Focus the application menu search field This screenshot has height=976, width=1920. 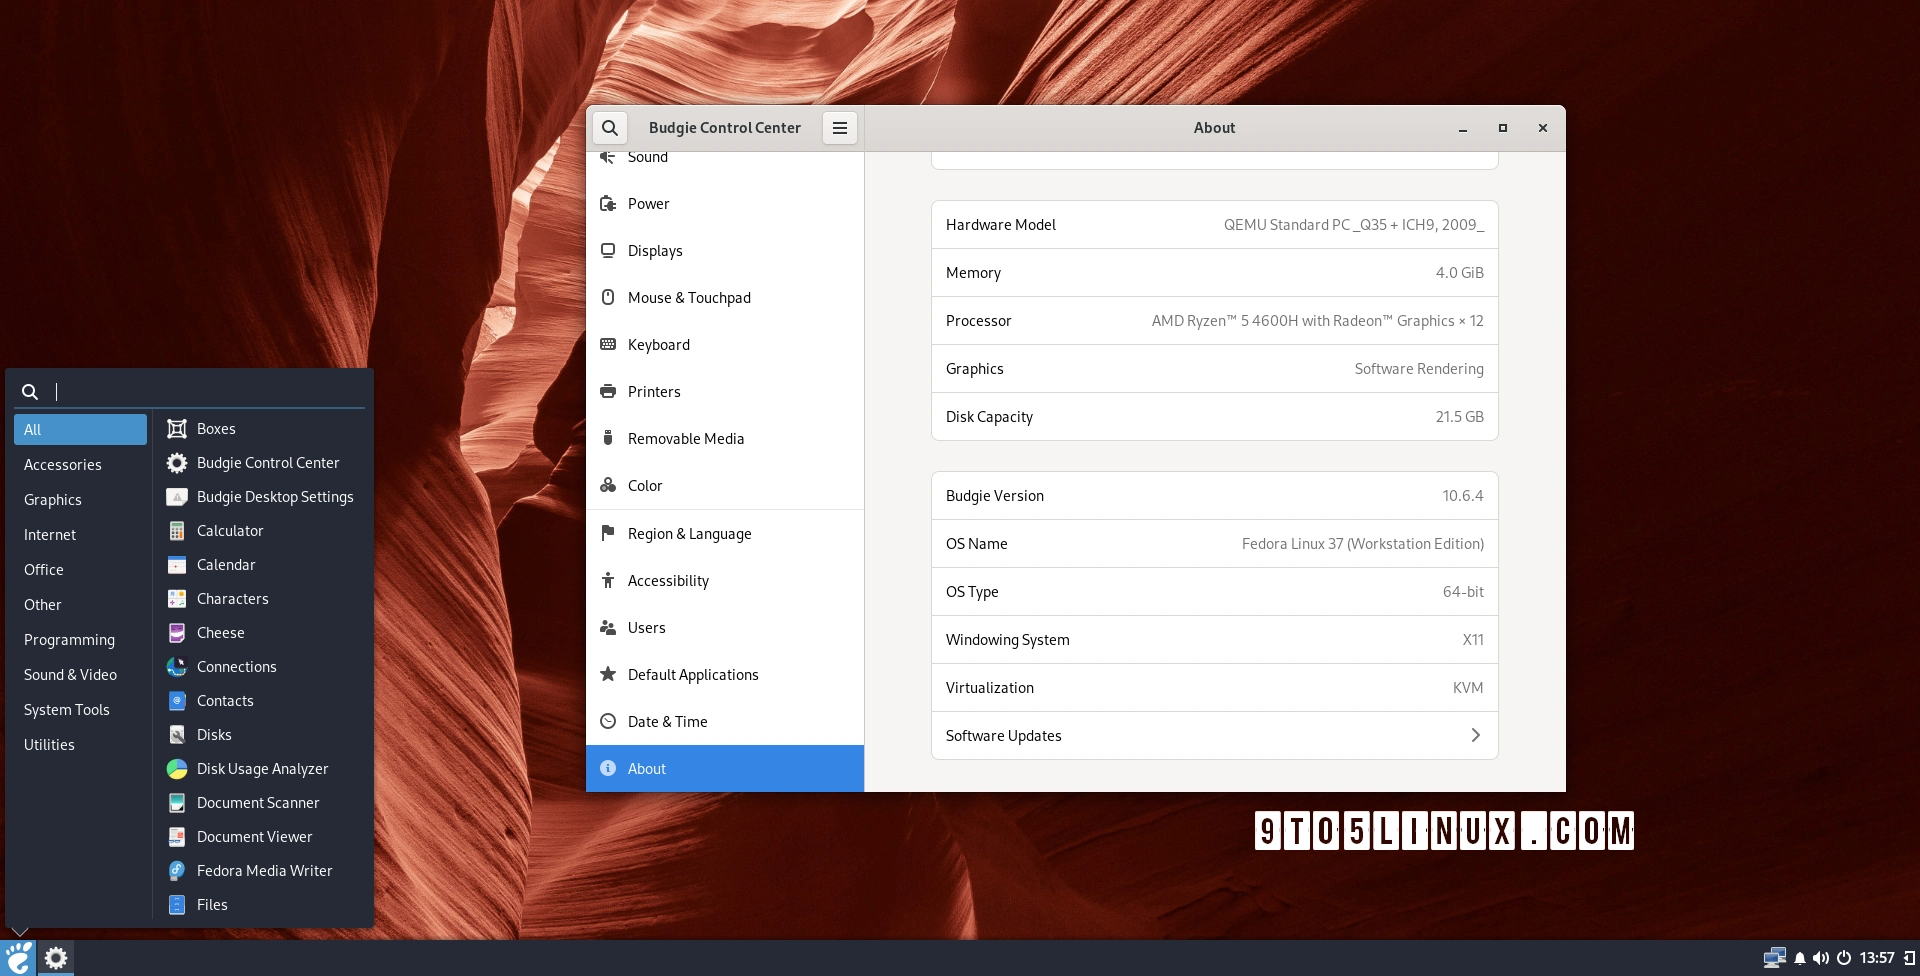pos(200,392)
